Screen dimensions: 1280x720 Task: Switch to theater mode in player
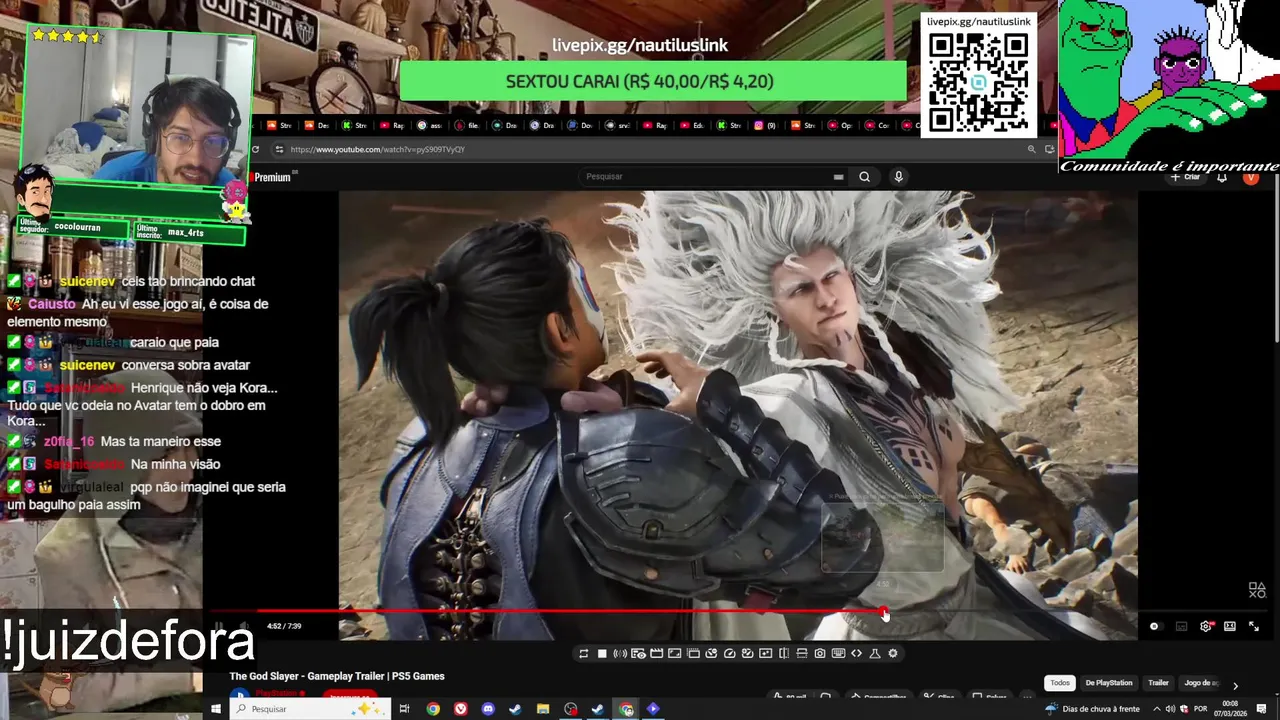1229,626
